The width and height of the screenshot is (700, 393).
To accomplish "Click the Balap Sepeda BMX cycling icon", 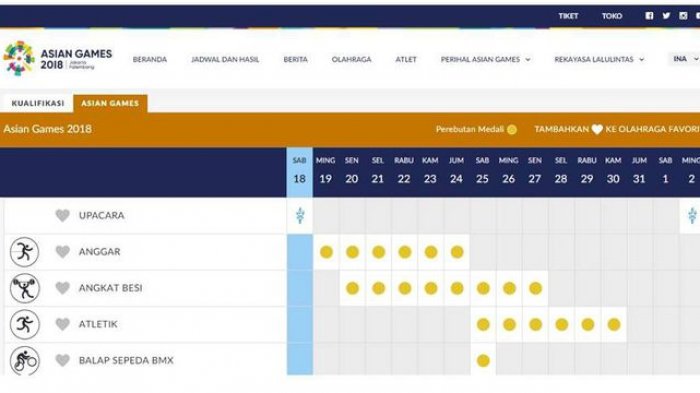I will (25, 360).
